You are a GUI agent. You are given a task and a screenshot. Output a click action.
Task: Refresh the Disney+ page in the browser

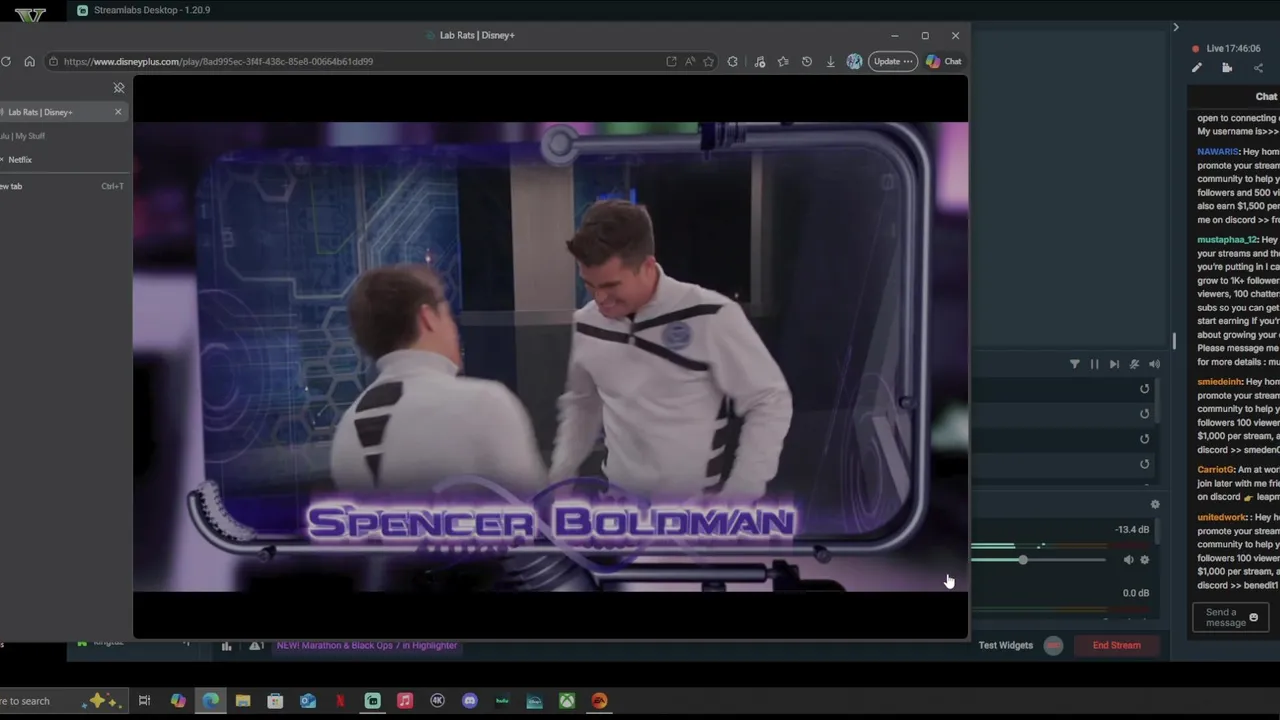[x=6, y=61]
